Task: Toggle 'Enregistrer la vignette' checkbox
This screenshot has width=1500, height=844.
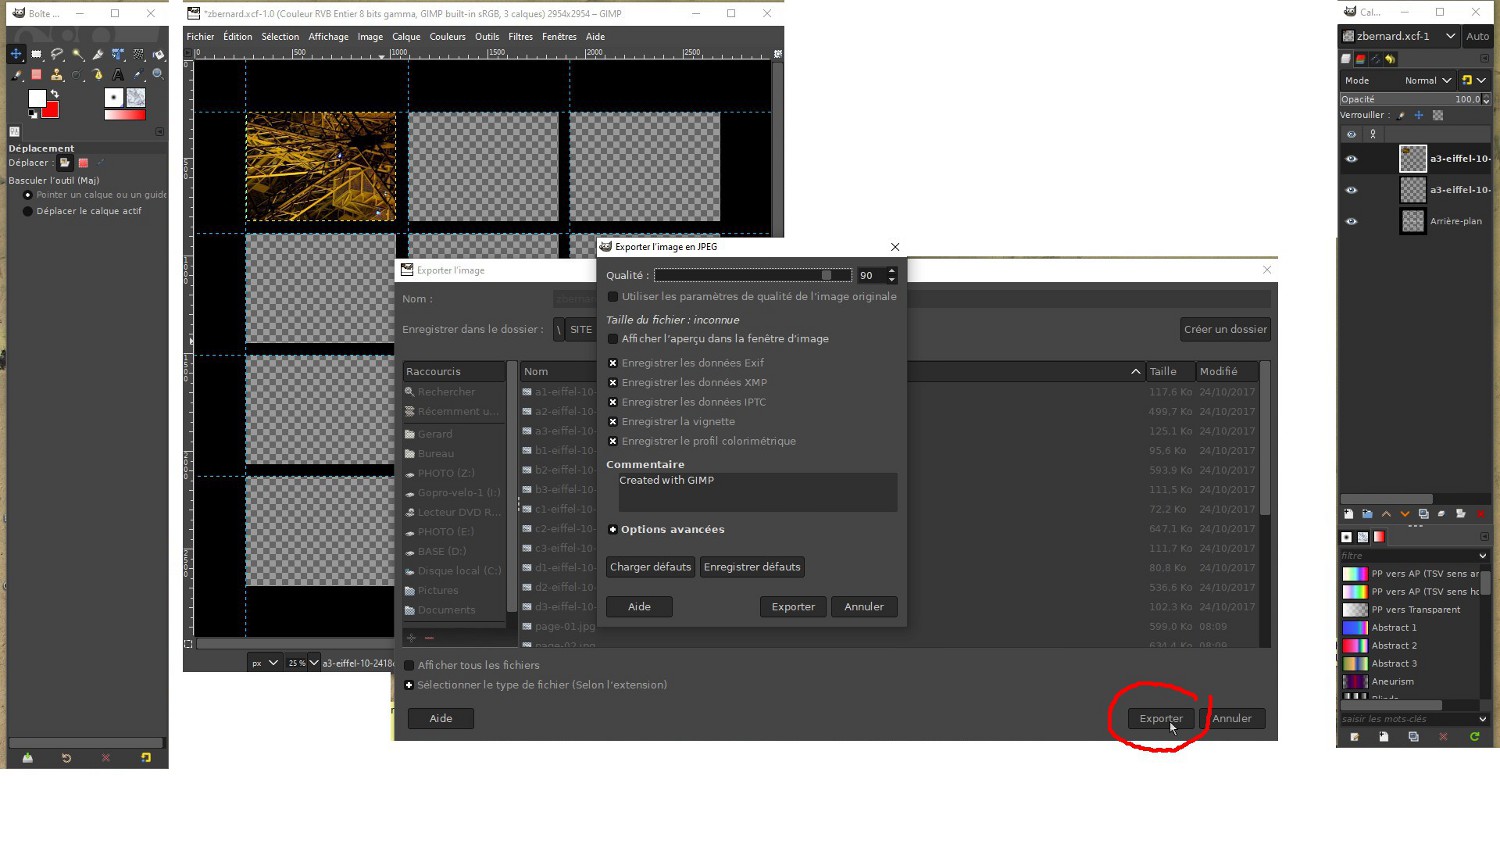Action: coord(613,422)
